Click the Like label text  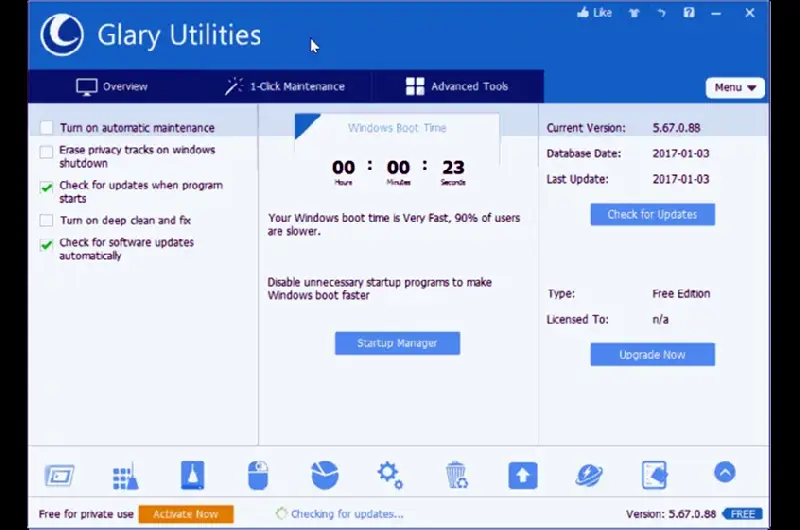click(x=603, y=13)
